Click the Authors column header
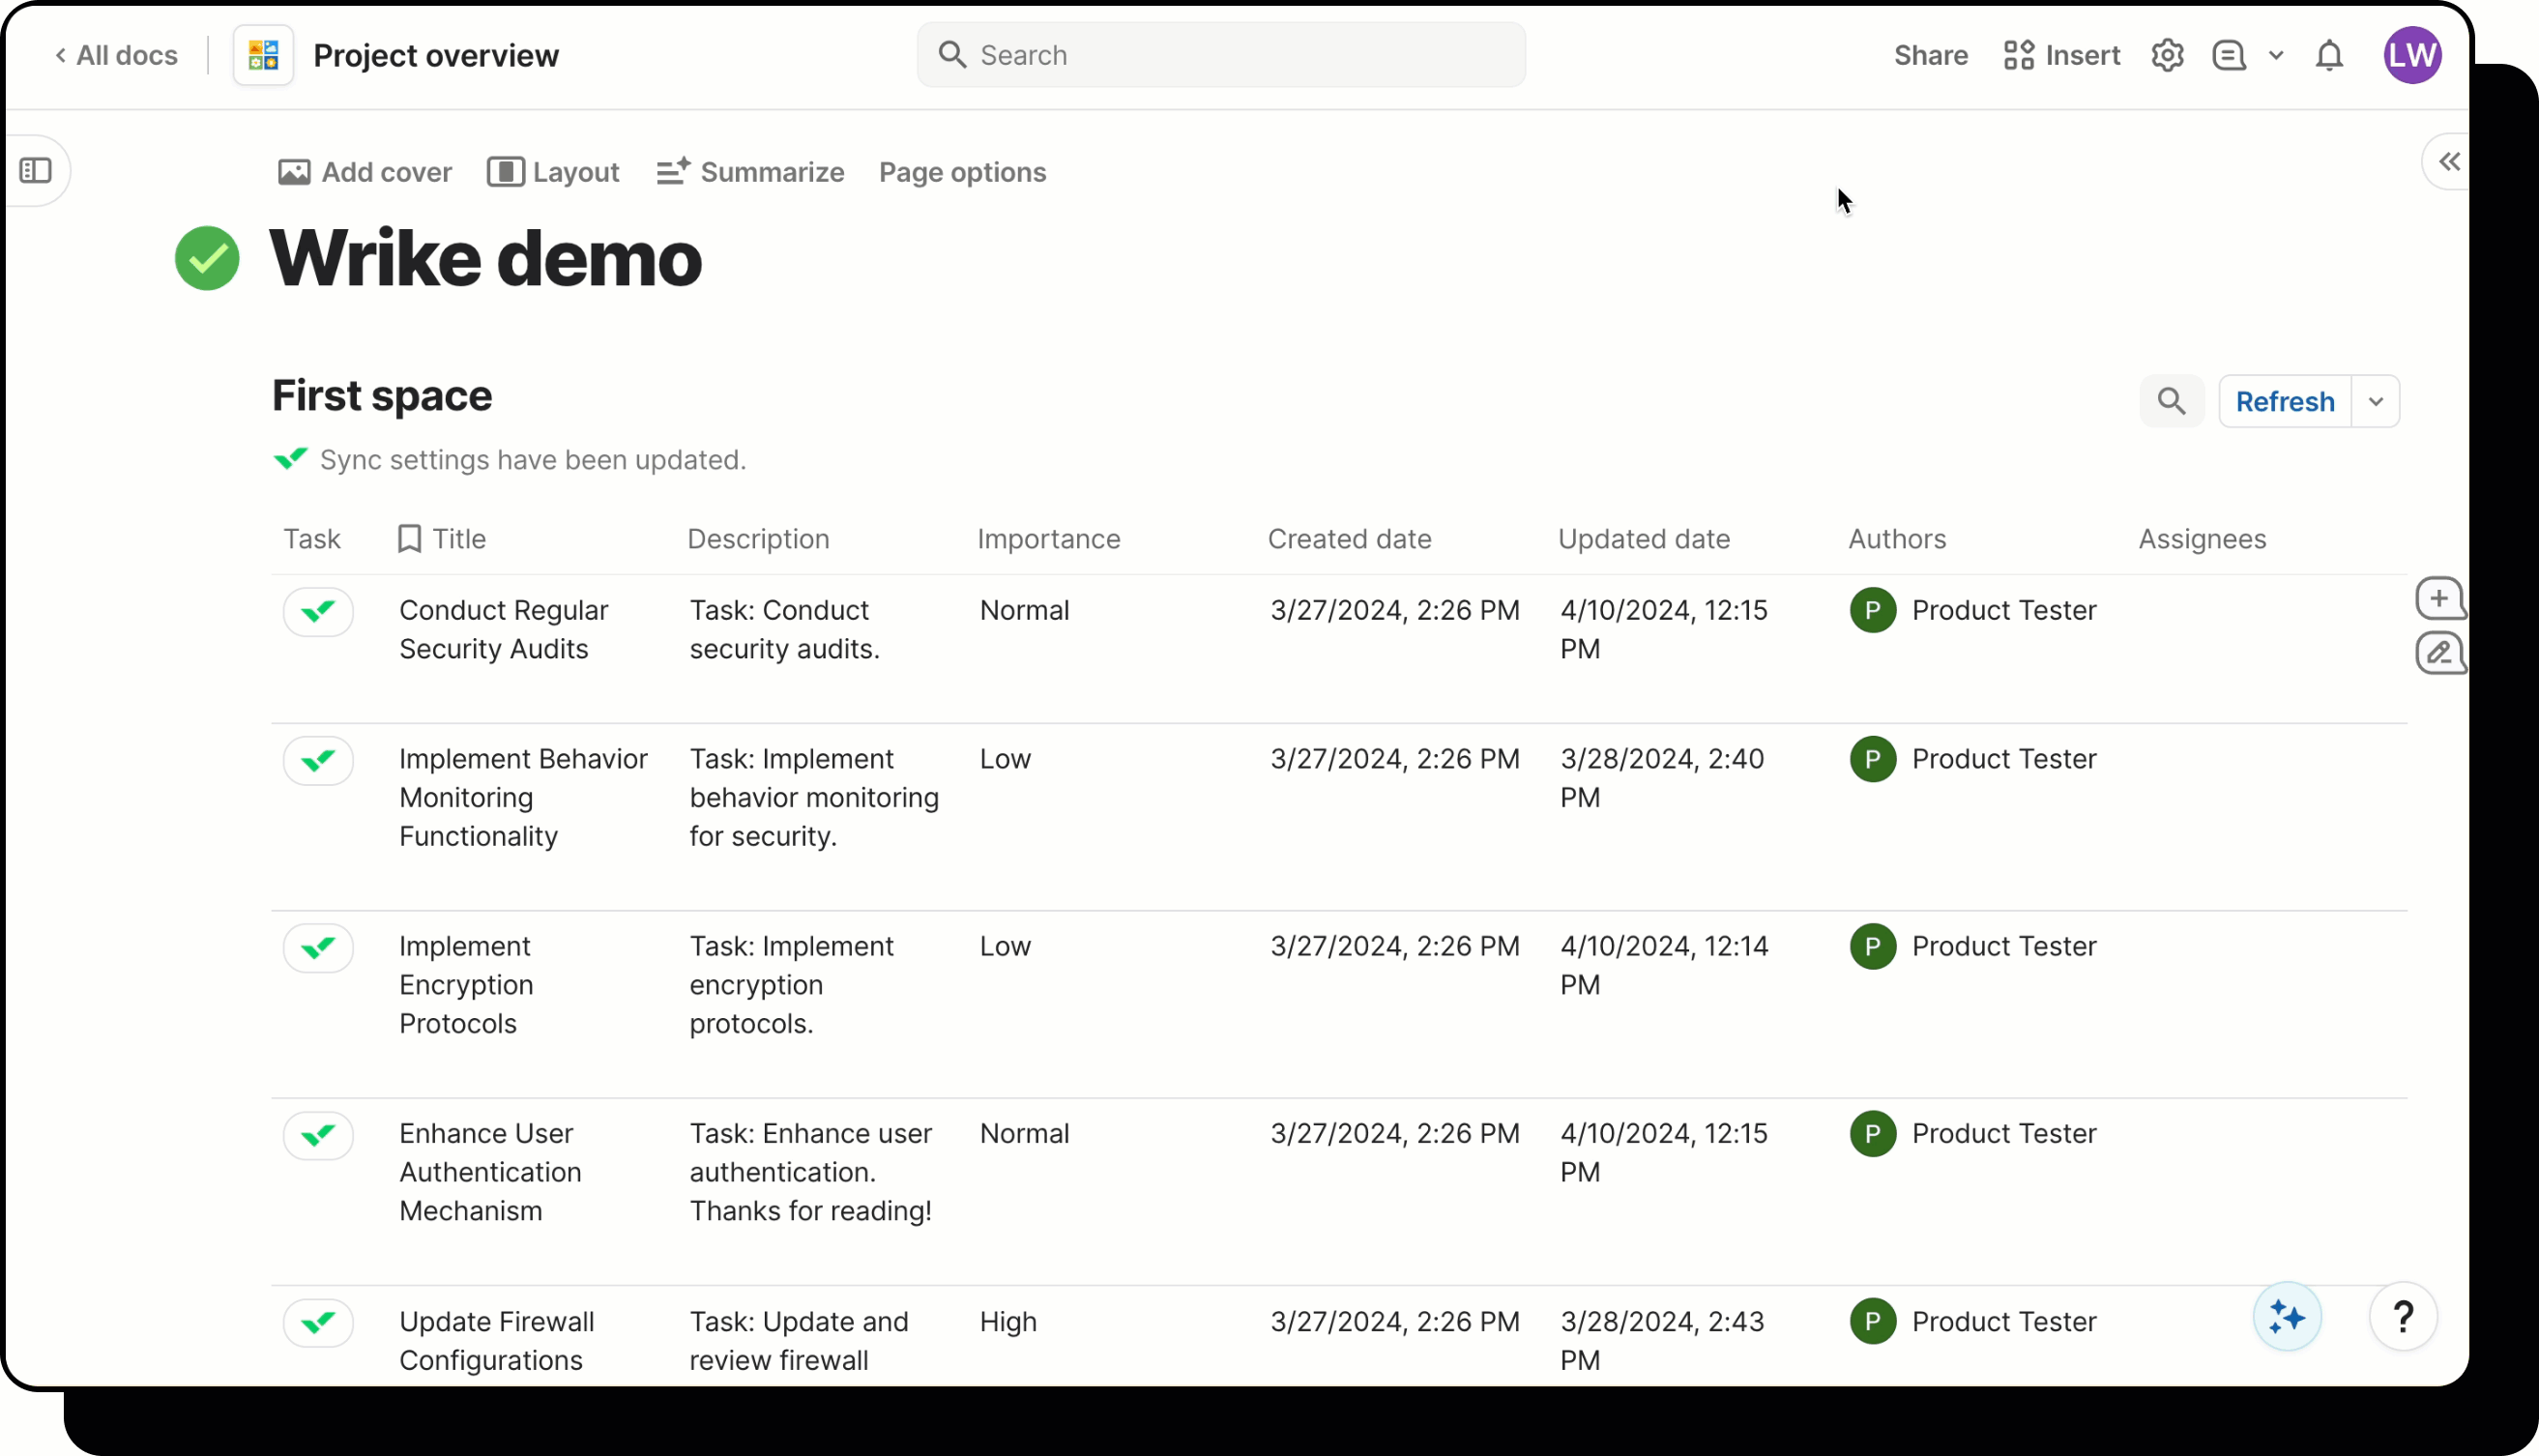Screen dimensions: 2539x1456 (1897, 539)
